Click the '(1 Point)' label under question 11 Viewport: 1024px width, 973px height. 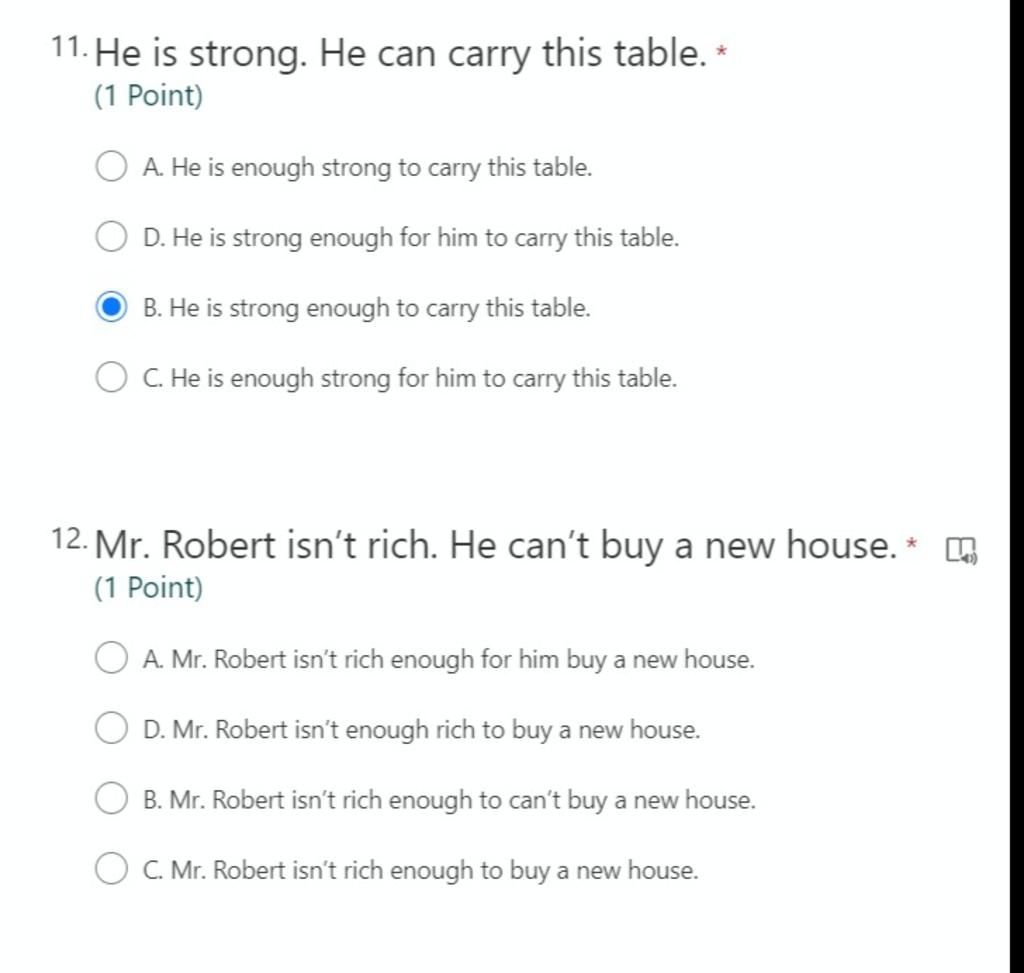click(x=148, y=97)
